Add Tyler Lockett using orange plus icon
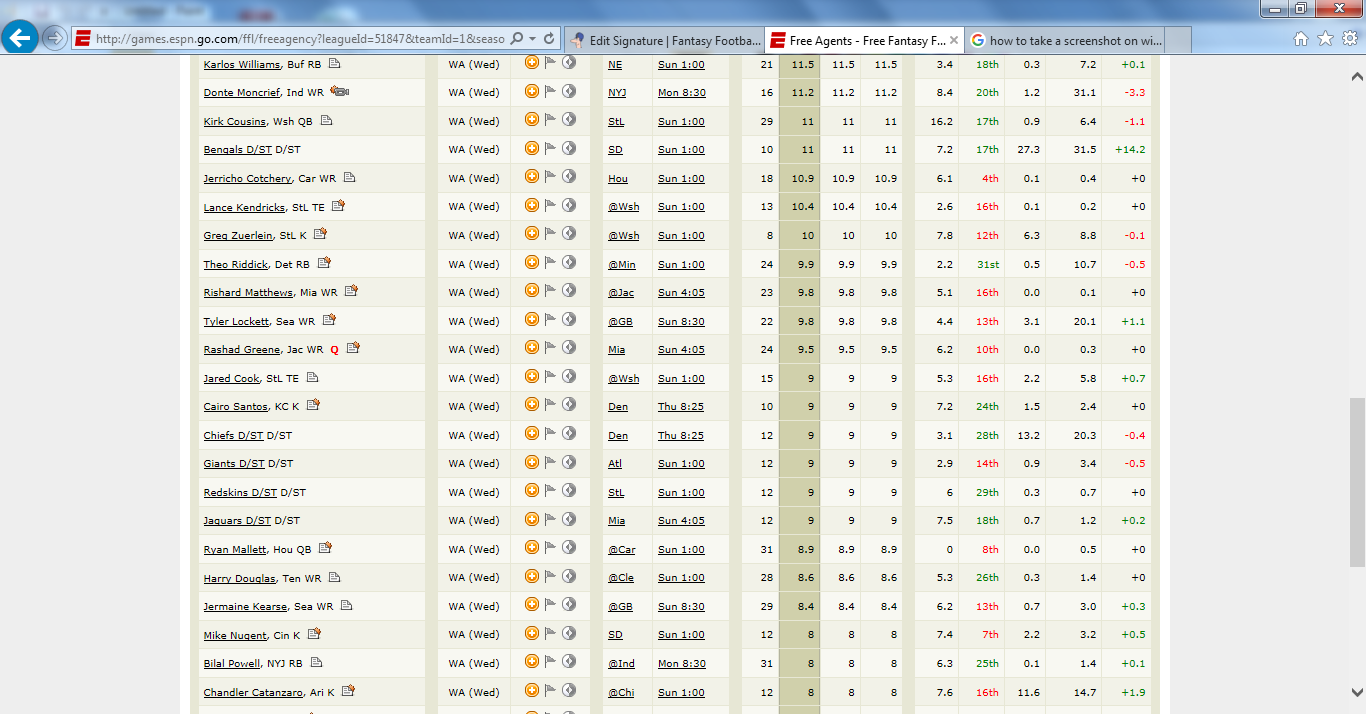Image resolution: width=1366 pixels, height=714 pixels. [x=532, y=320]
